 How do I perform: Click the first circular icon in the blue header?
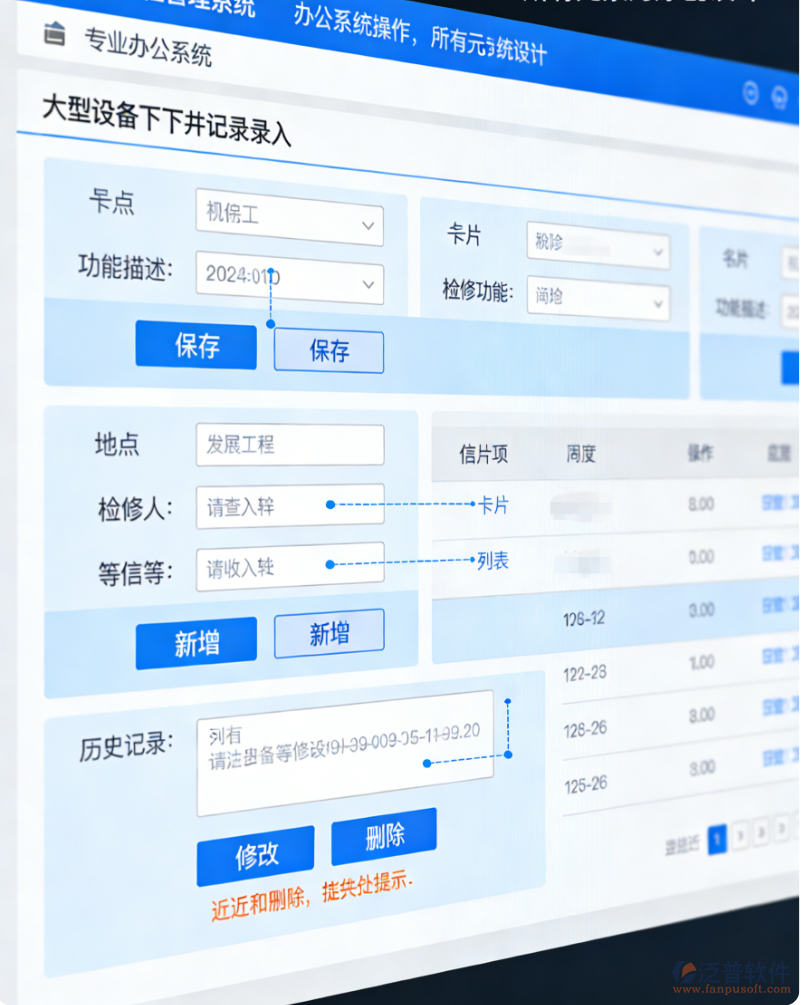click(x=750, y=93)
